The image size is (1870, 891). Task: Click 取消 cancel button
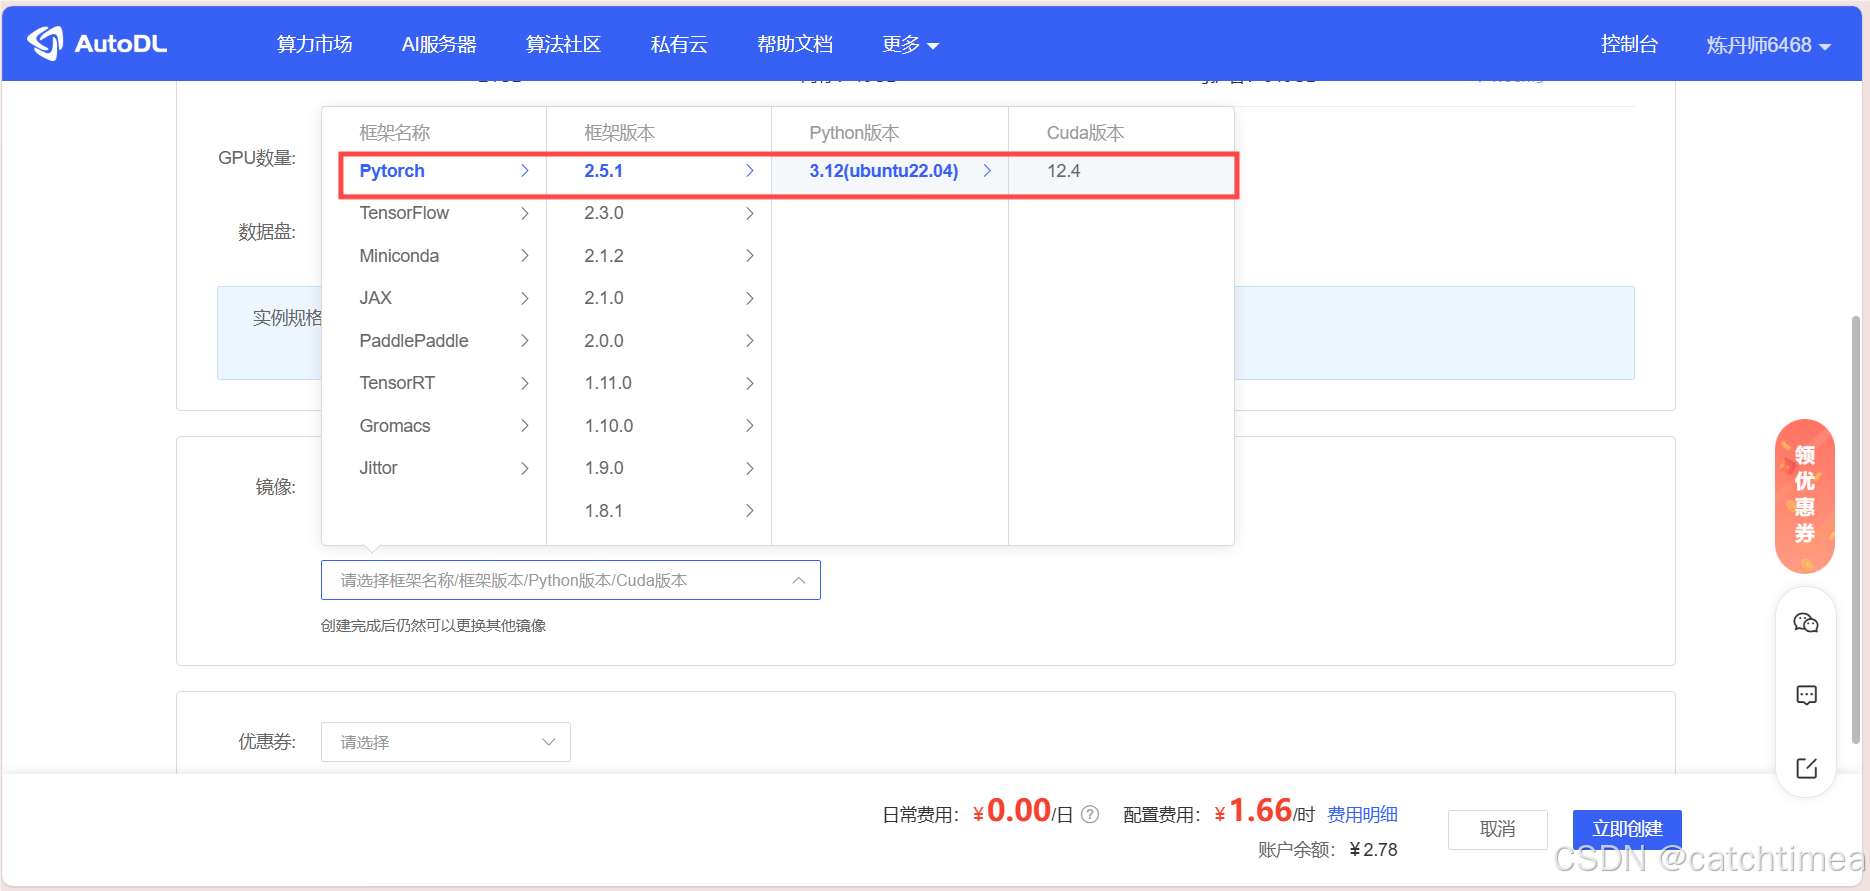(1498, 829)
